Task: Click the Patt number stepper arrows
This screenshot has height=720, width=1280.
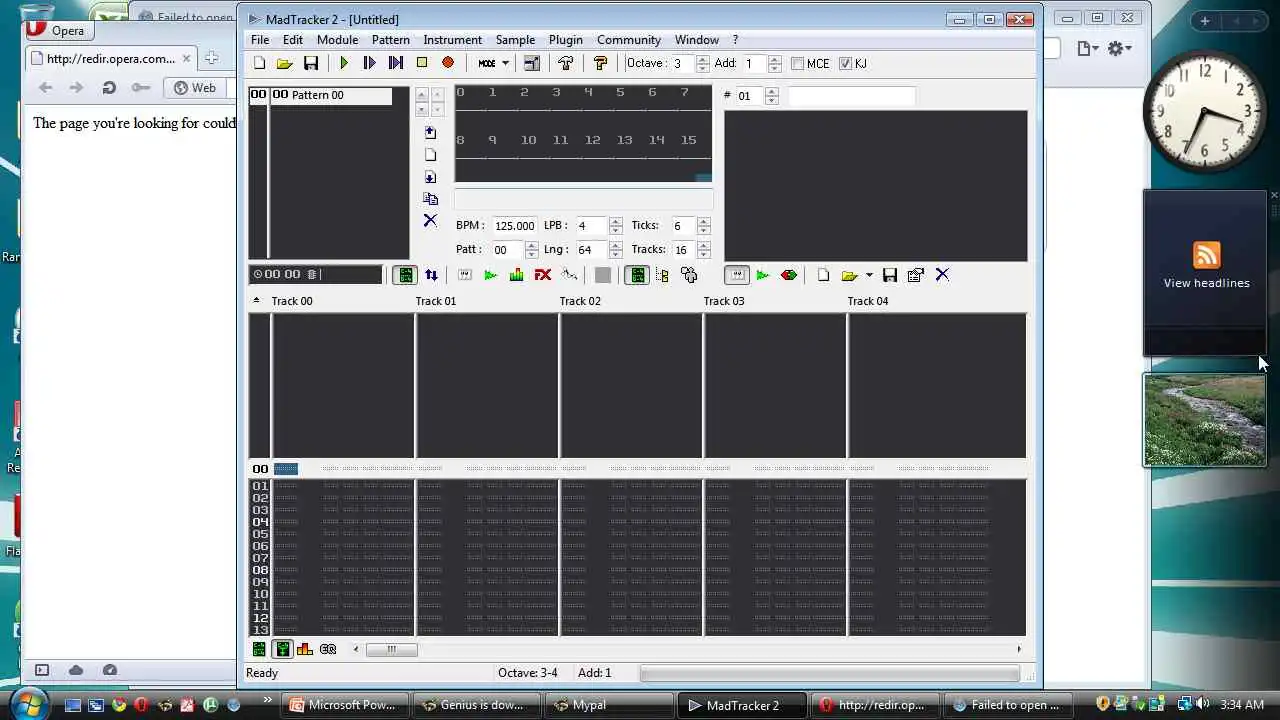Action: (531, 250)
